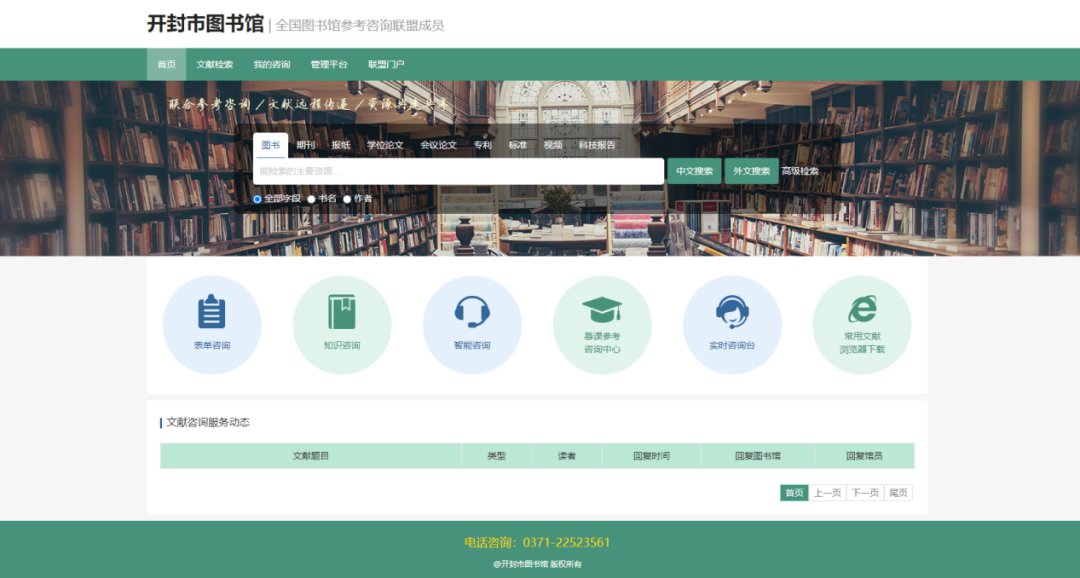The height and width of the screenshot is (578, 1080).
Task: Click the 文献咨询服务动态 section heading
Action: (208, 422)
